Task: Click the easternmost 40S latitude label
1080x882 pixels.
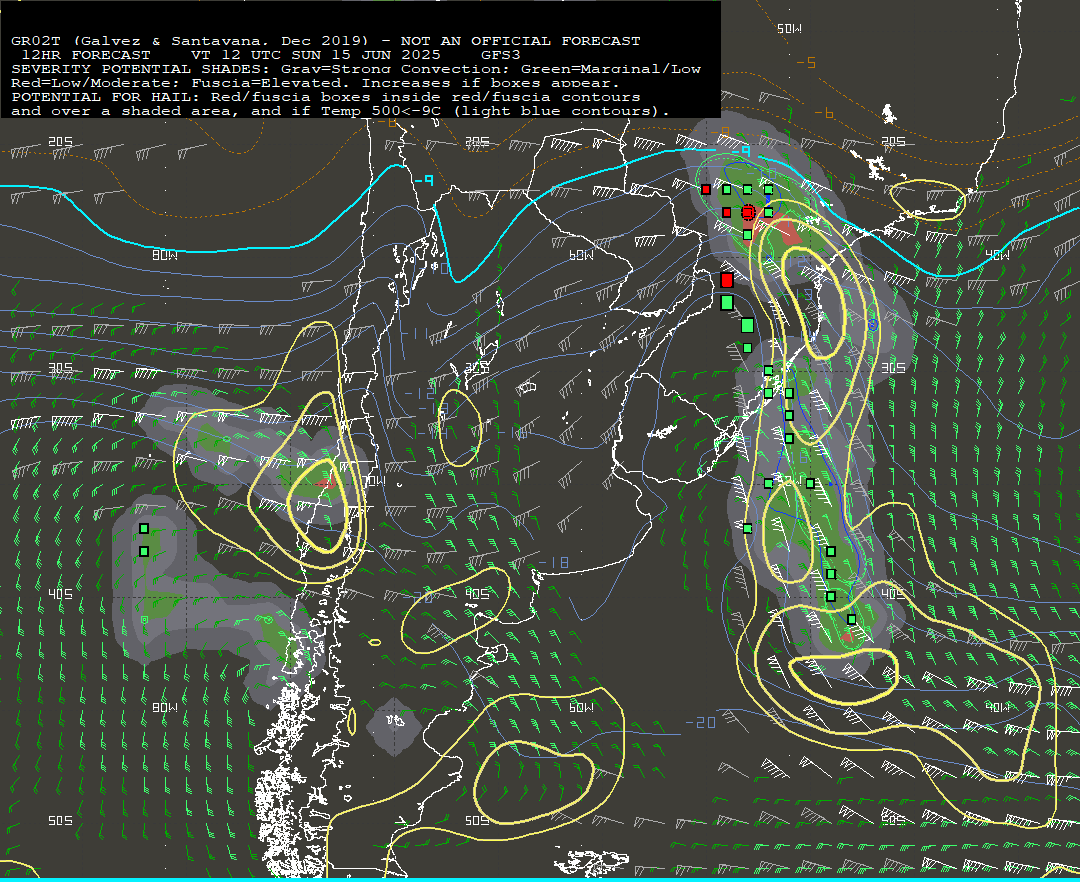Action: [893, 594]
